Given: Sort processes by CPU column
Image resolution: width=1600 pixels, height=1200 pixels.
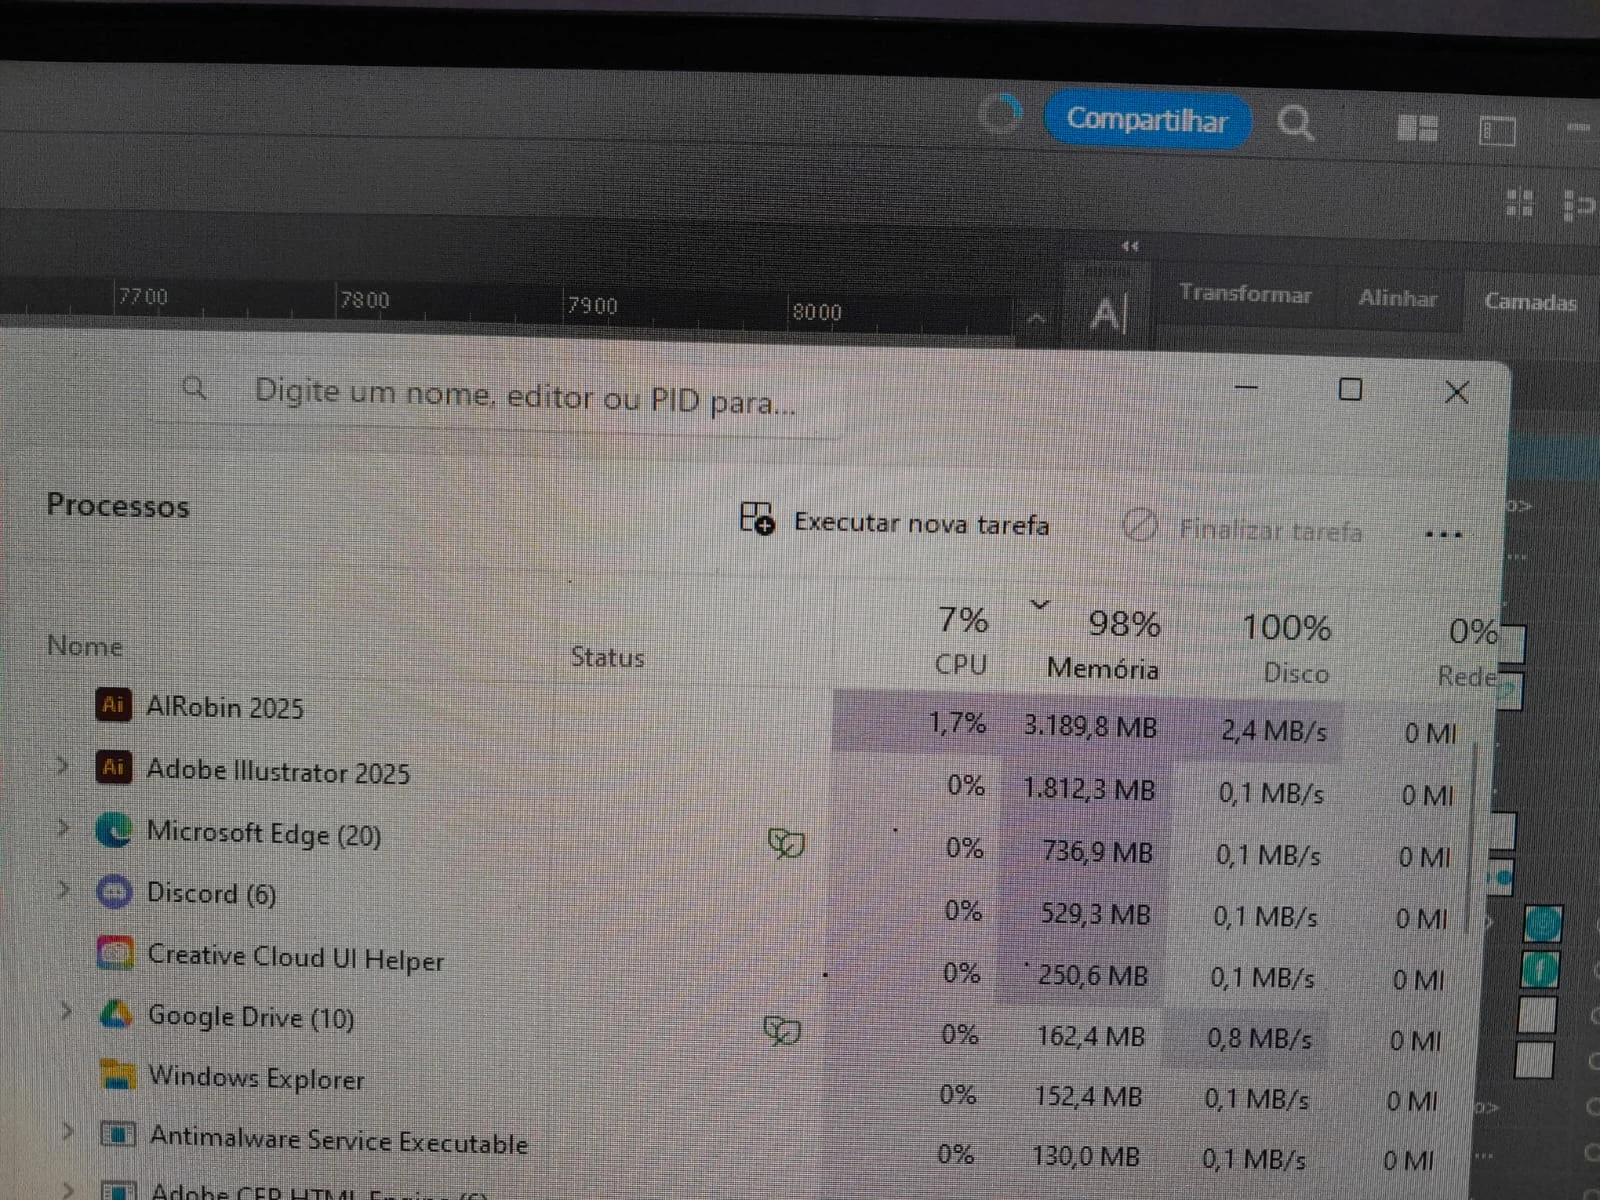Looking at the screenshot, I should (x=962, y=642).
